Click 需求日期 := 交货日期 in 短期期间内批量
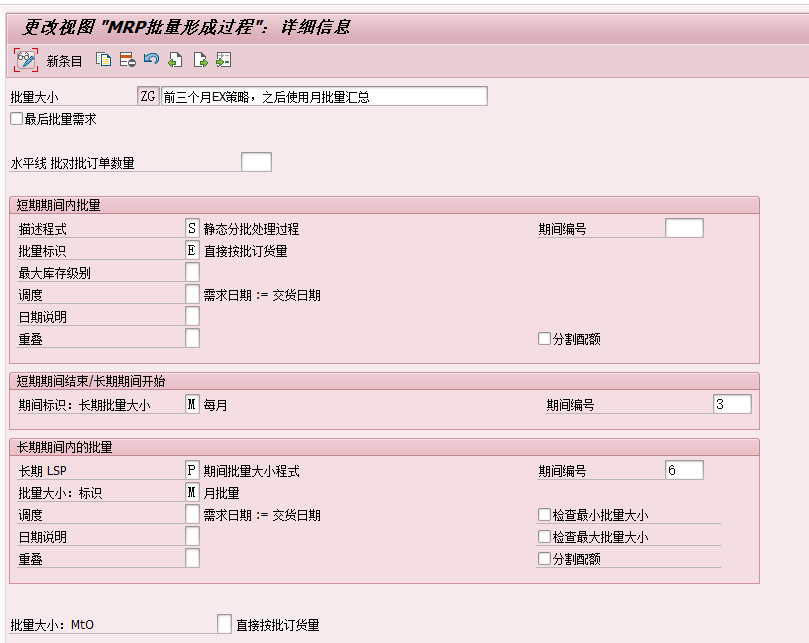The image size is (809, 643). click(x=262, y=295)
